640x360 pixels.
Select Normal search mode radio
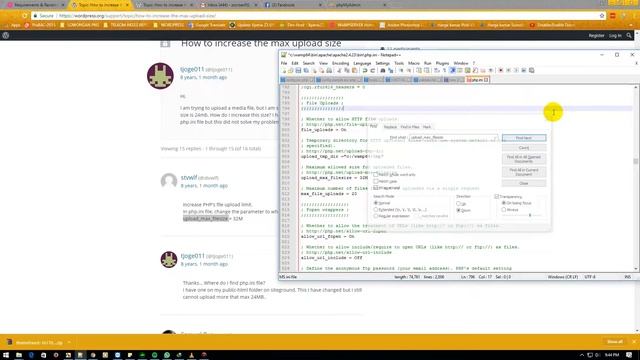coord(376,203)
